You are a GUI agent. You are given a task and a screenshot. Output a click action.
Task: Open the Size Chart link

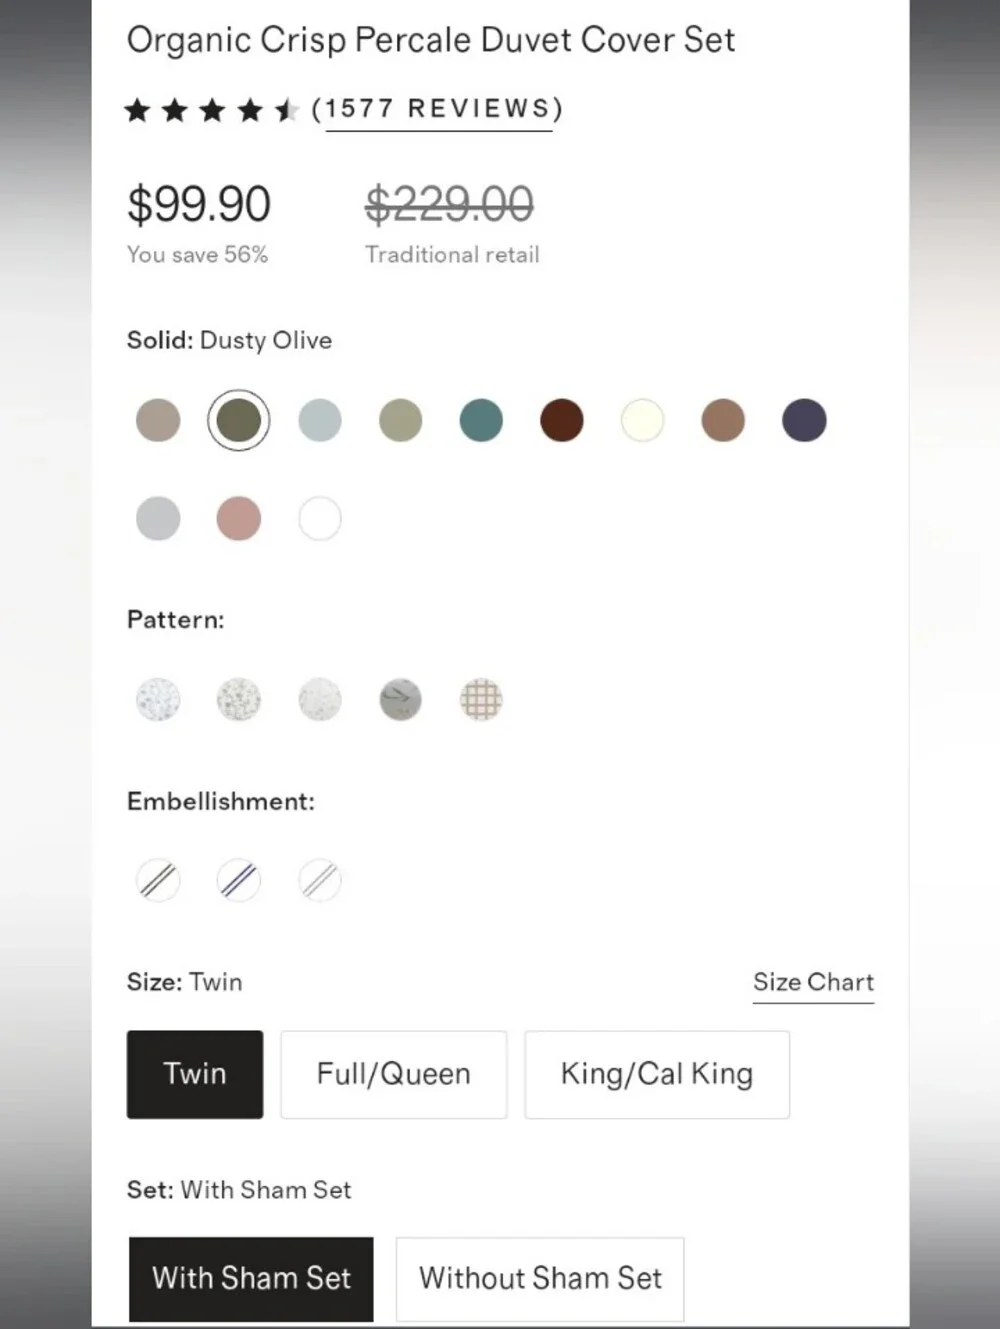pos(813,982)
